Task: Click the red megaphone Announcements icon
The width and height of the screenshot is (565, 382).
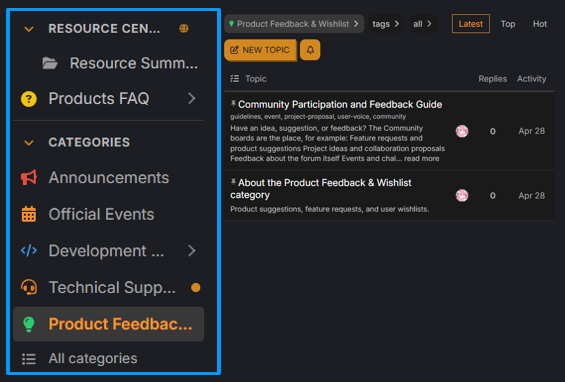Action: (x=29, y=177)
